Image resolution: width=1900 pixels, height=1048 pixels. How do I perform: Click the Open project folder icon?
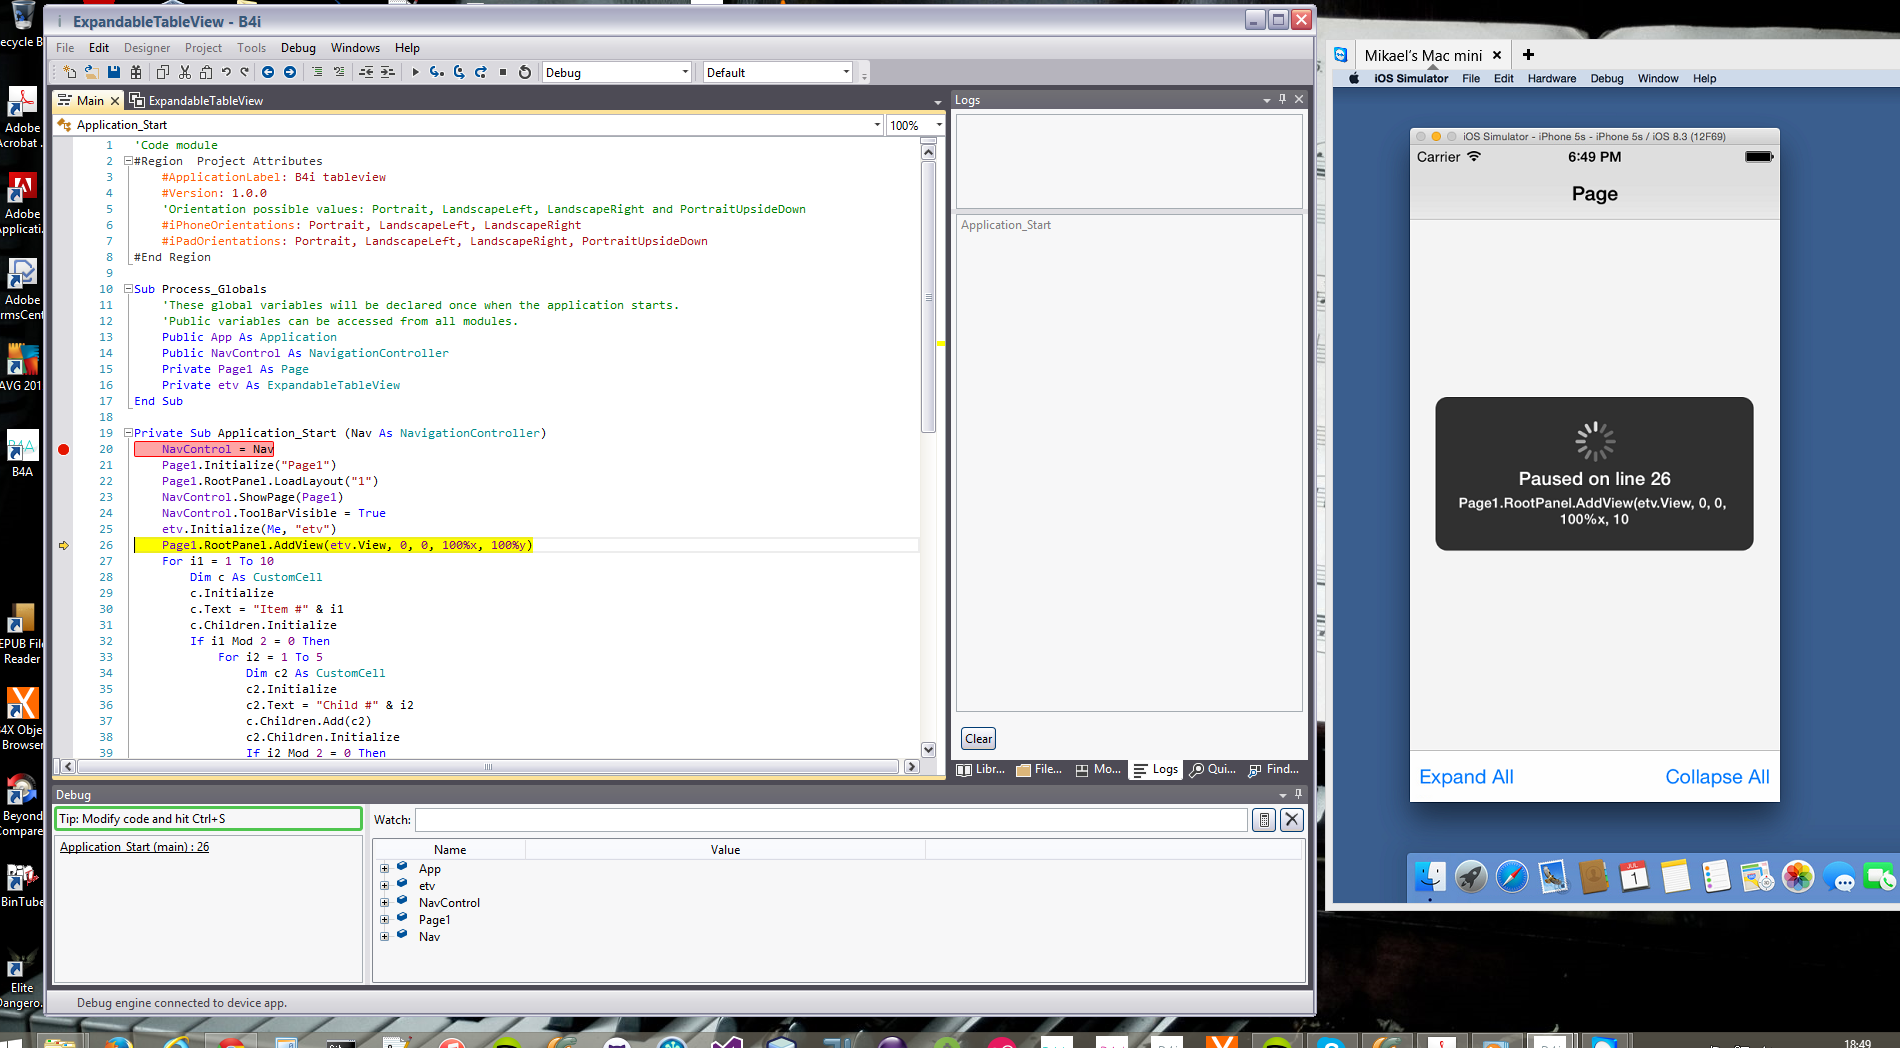(91, 72)
